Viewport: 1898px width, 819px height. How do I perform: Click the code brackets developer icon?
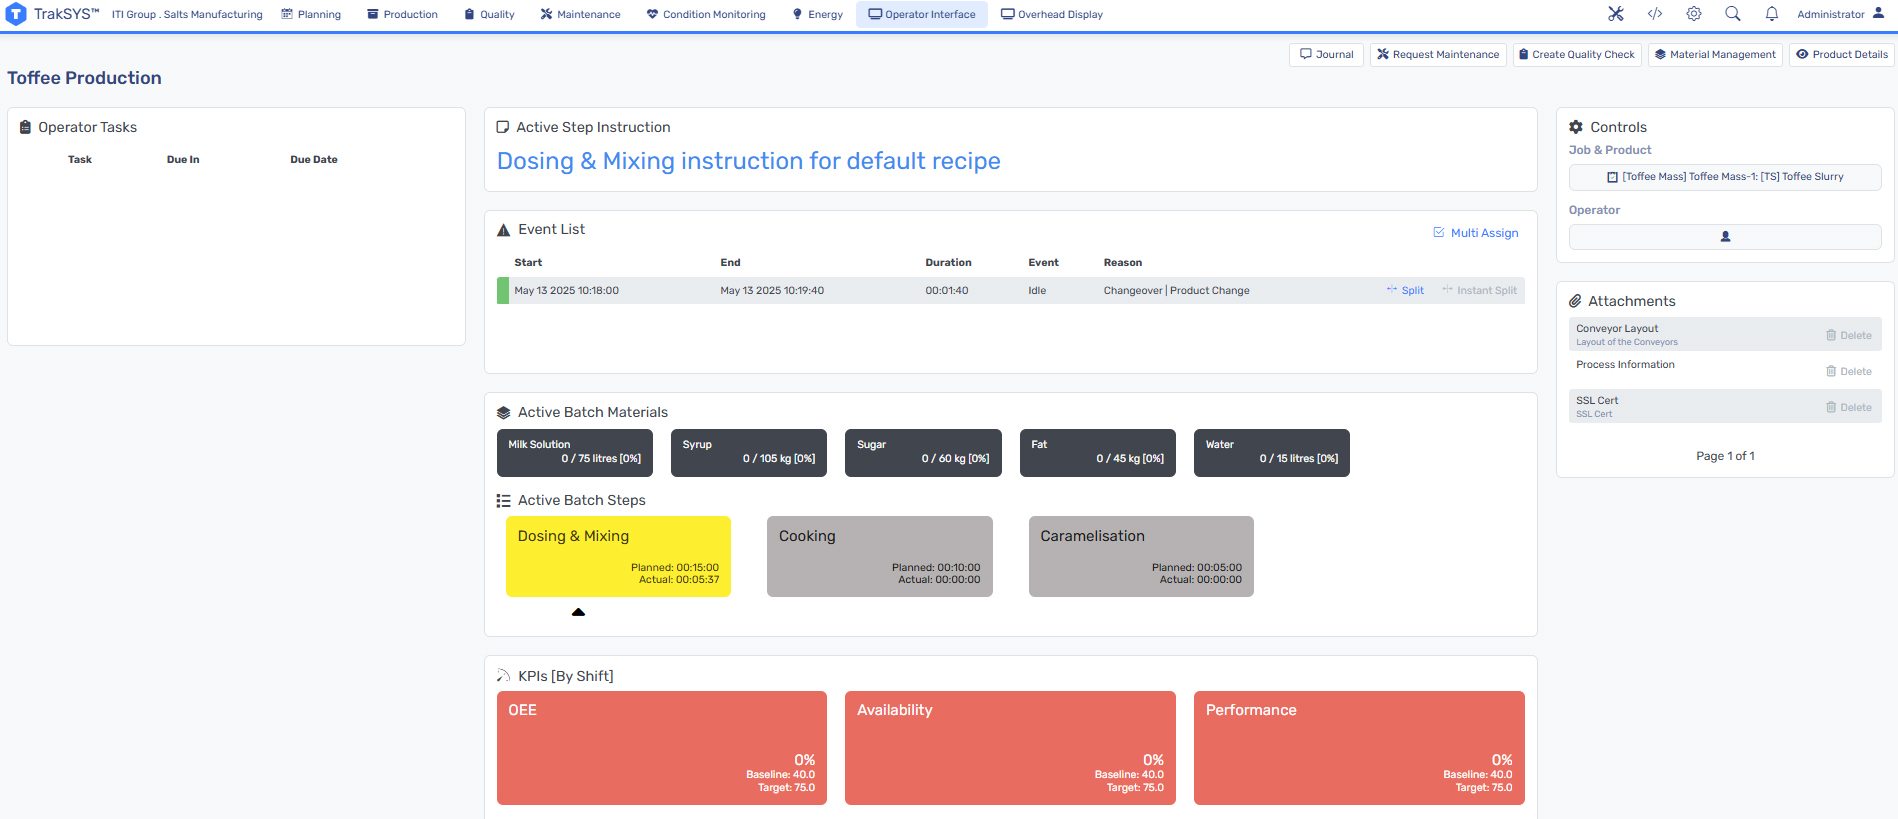[x=1655, y=14]
